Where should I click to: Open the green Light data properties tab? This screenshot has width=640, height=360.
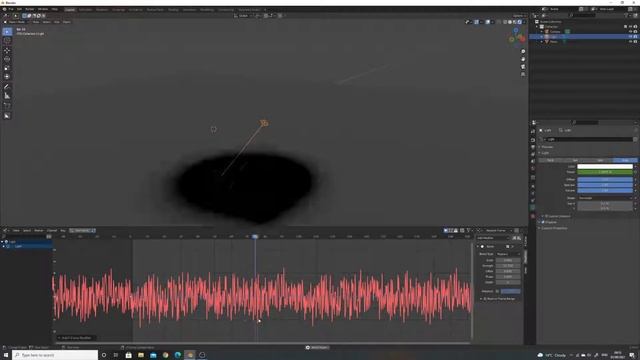[x=533, y=208]
